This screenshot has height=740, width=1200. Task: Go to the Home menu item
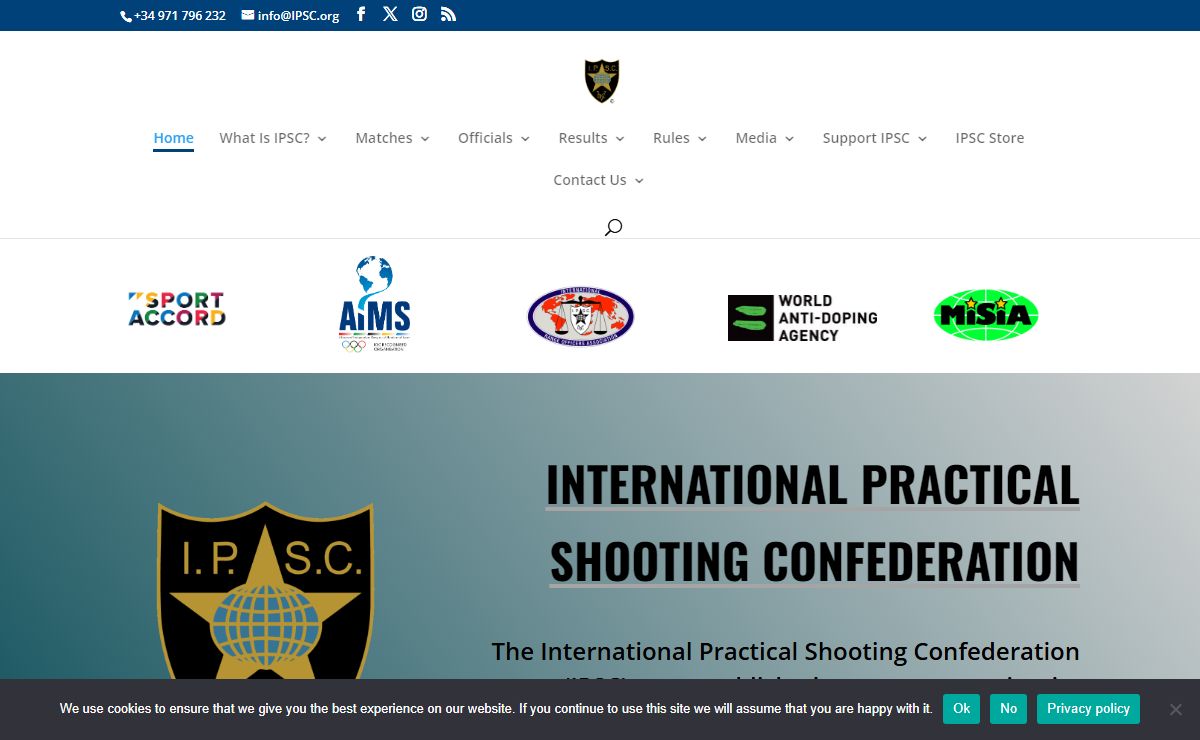pos(173,138)
